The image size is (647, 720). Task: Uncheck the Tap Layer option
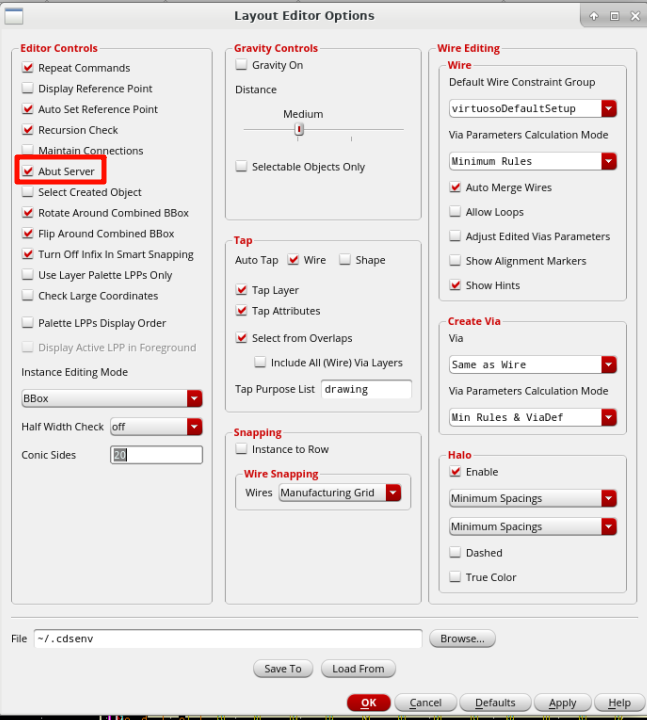241,290
